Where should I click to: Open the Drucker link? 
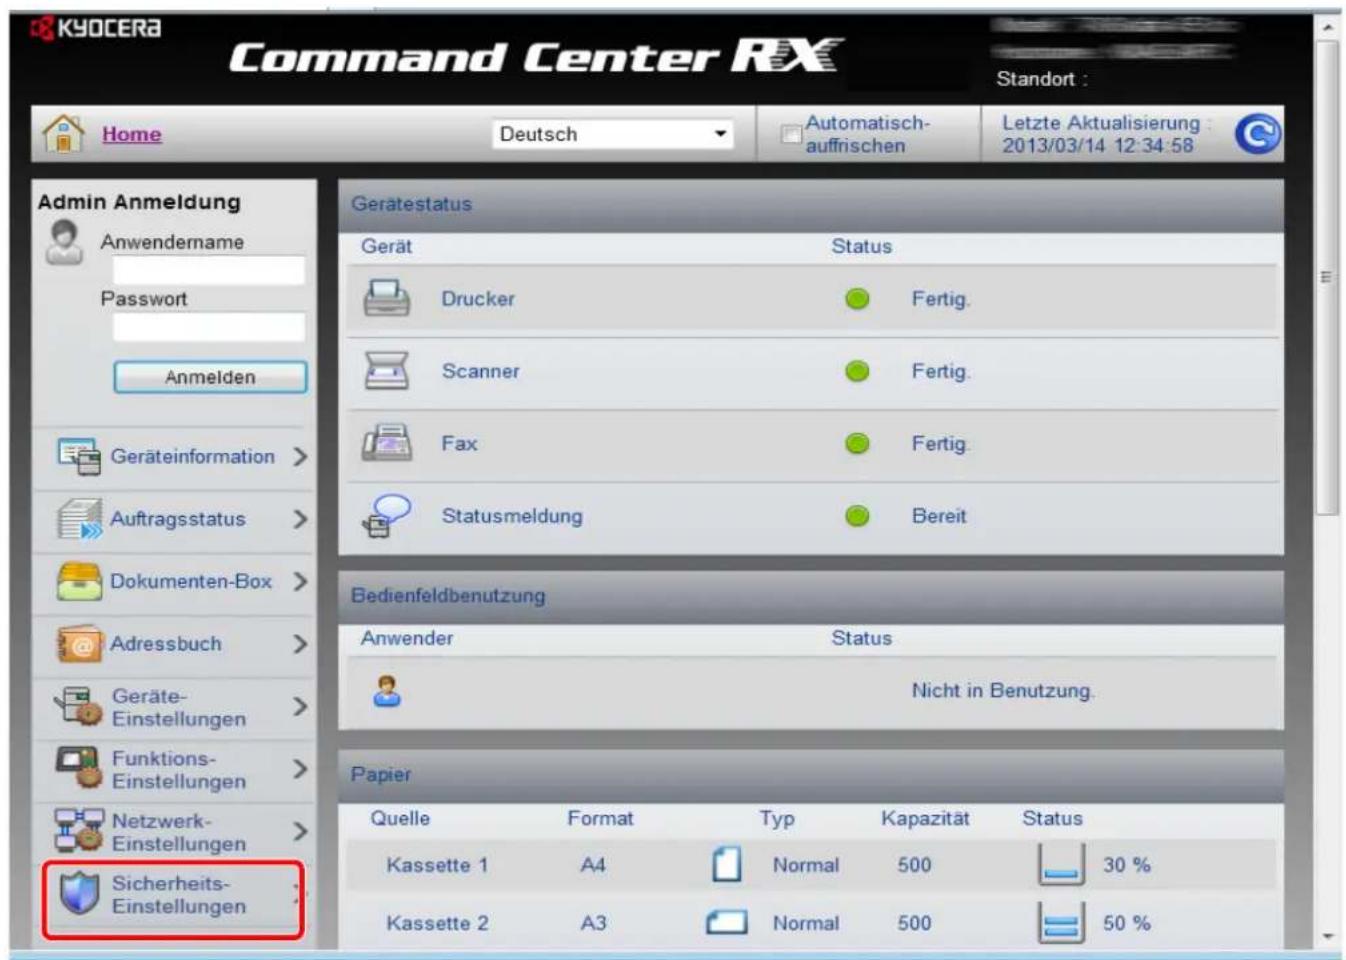[x=478, y=299]
